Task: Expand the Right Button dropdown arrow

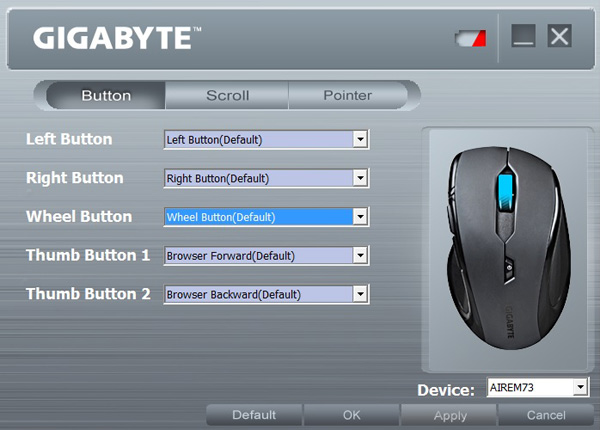Action: 360,178
